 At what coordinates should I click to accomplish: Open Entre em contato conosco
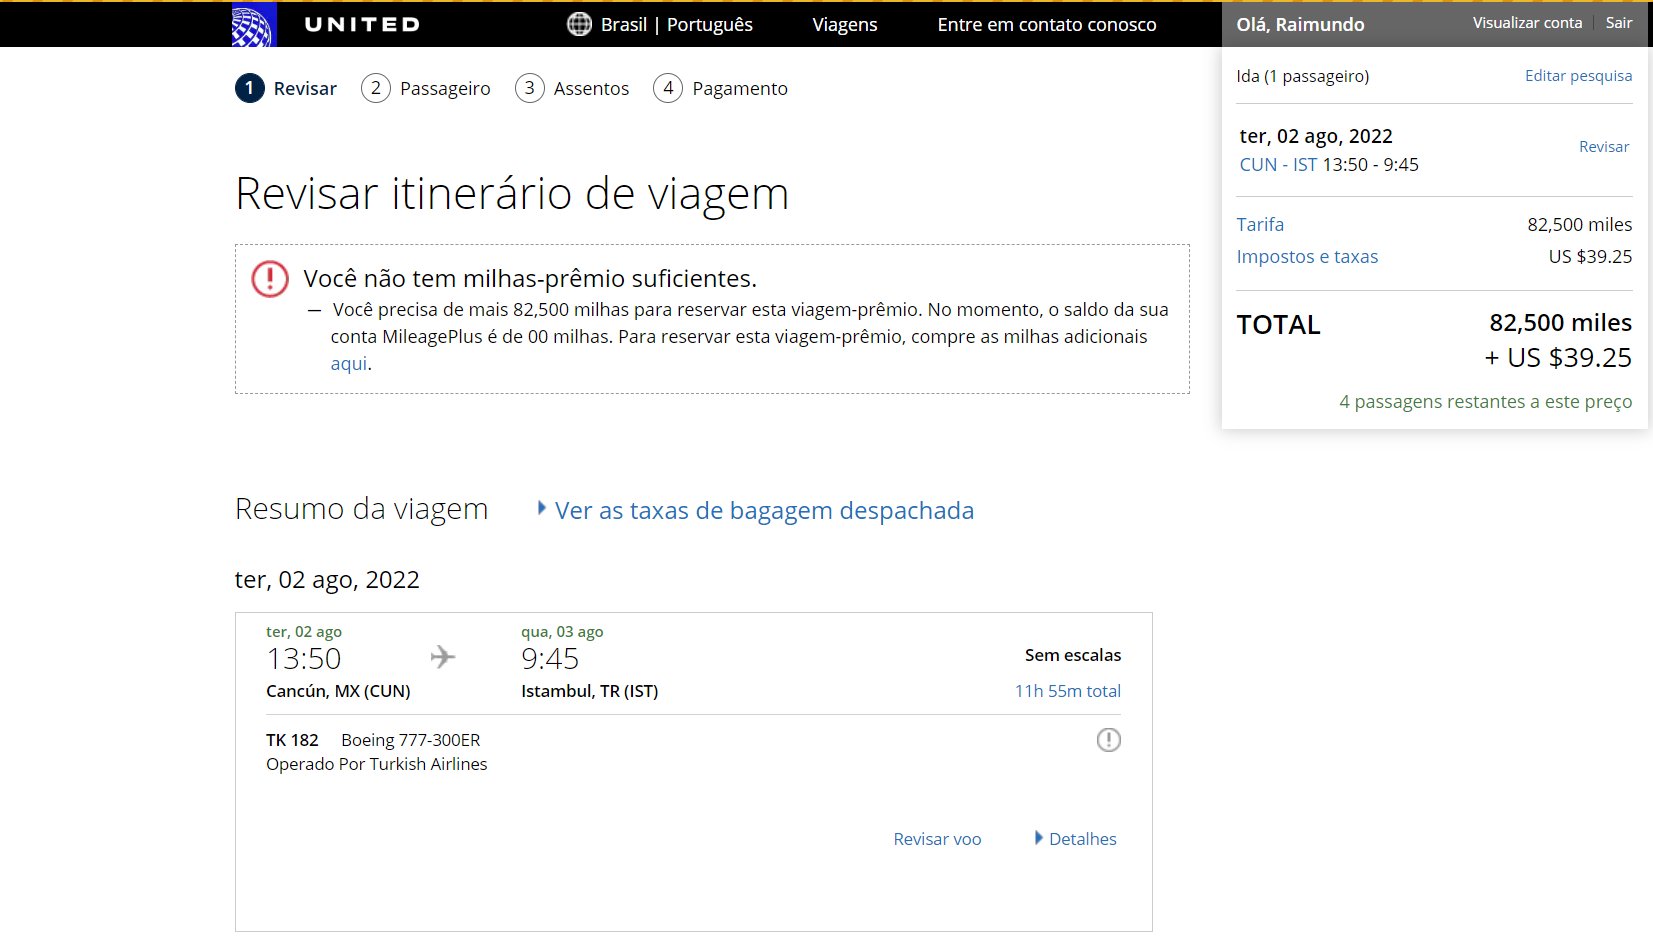pyautogui.click(x=1047, y=25)
